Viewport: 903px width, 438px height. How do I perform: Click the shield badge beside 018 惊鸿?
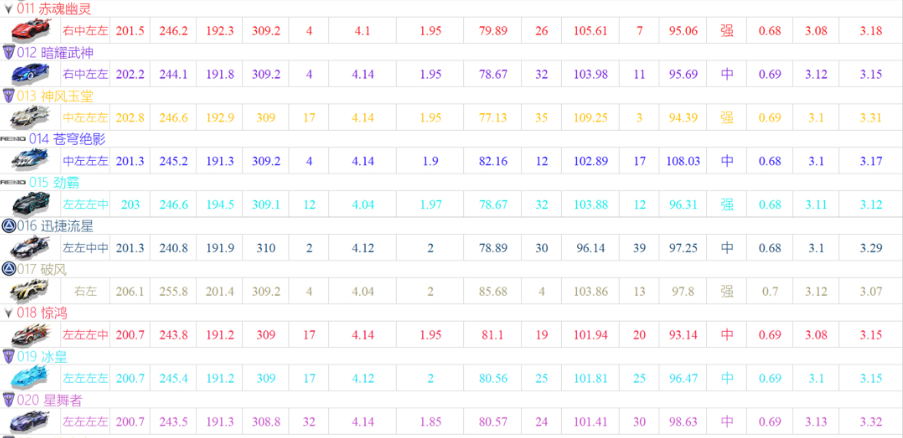coord(8,313)
